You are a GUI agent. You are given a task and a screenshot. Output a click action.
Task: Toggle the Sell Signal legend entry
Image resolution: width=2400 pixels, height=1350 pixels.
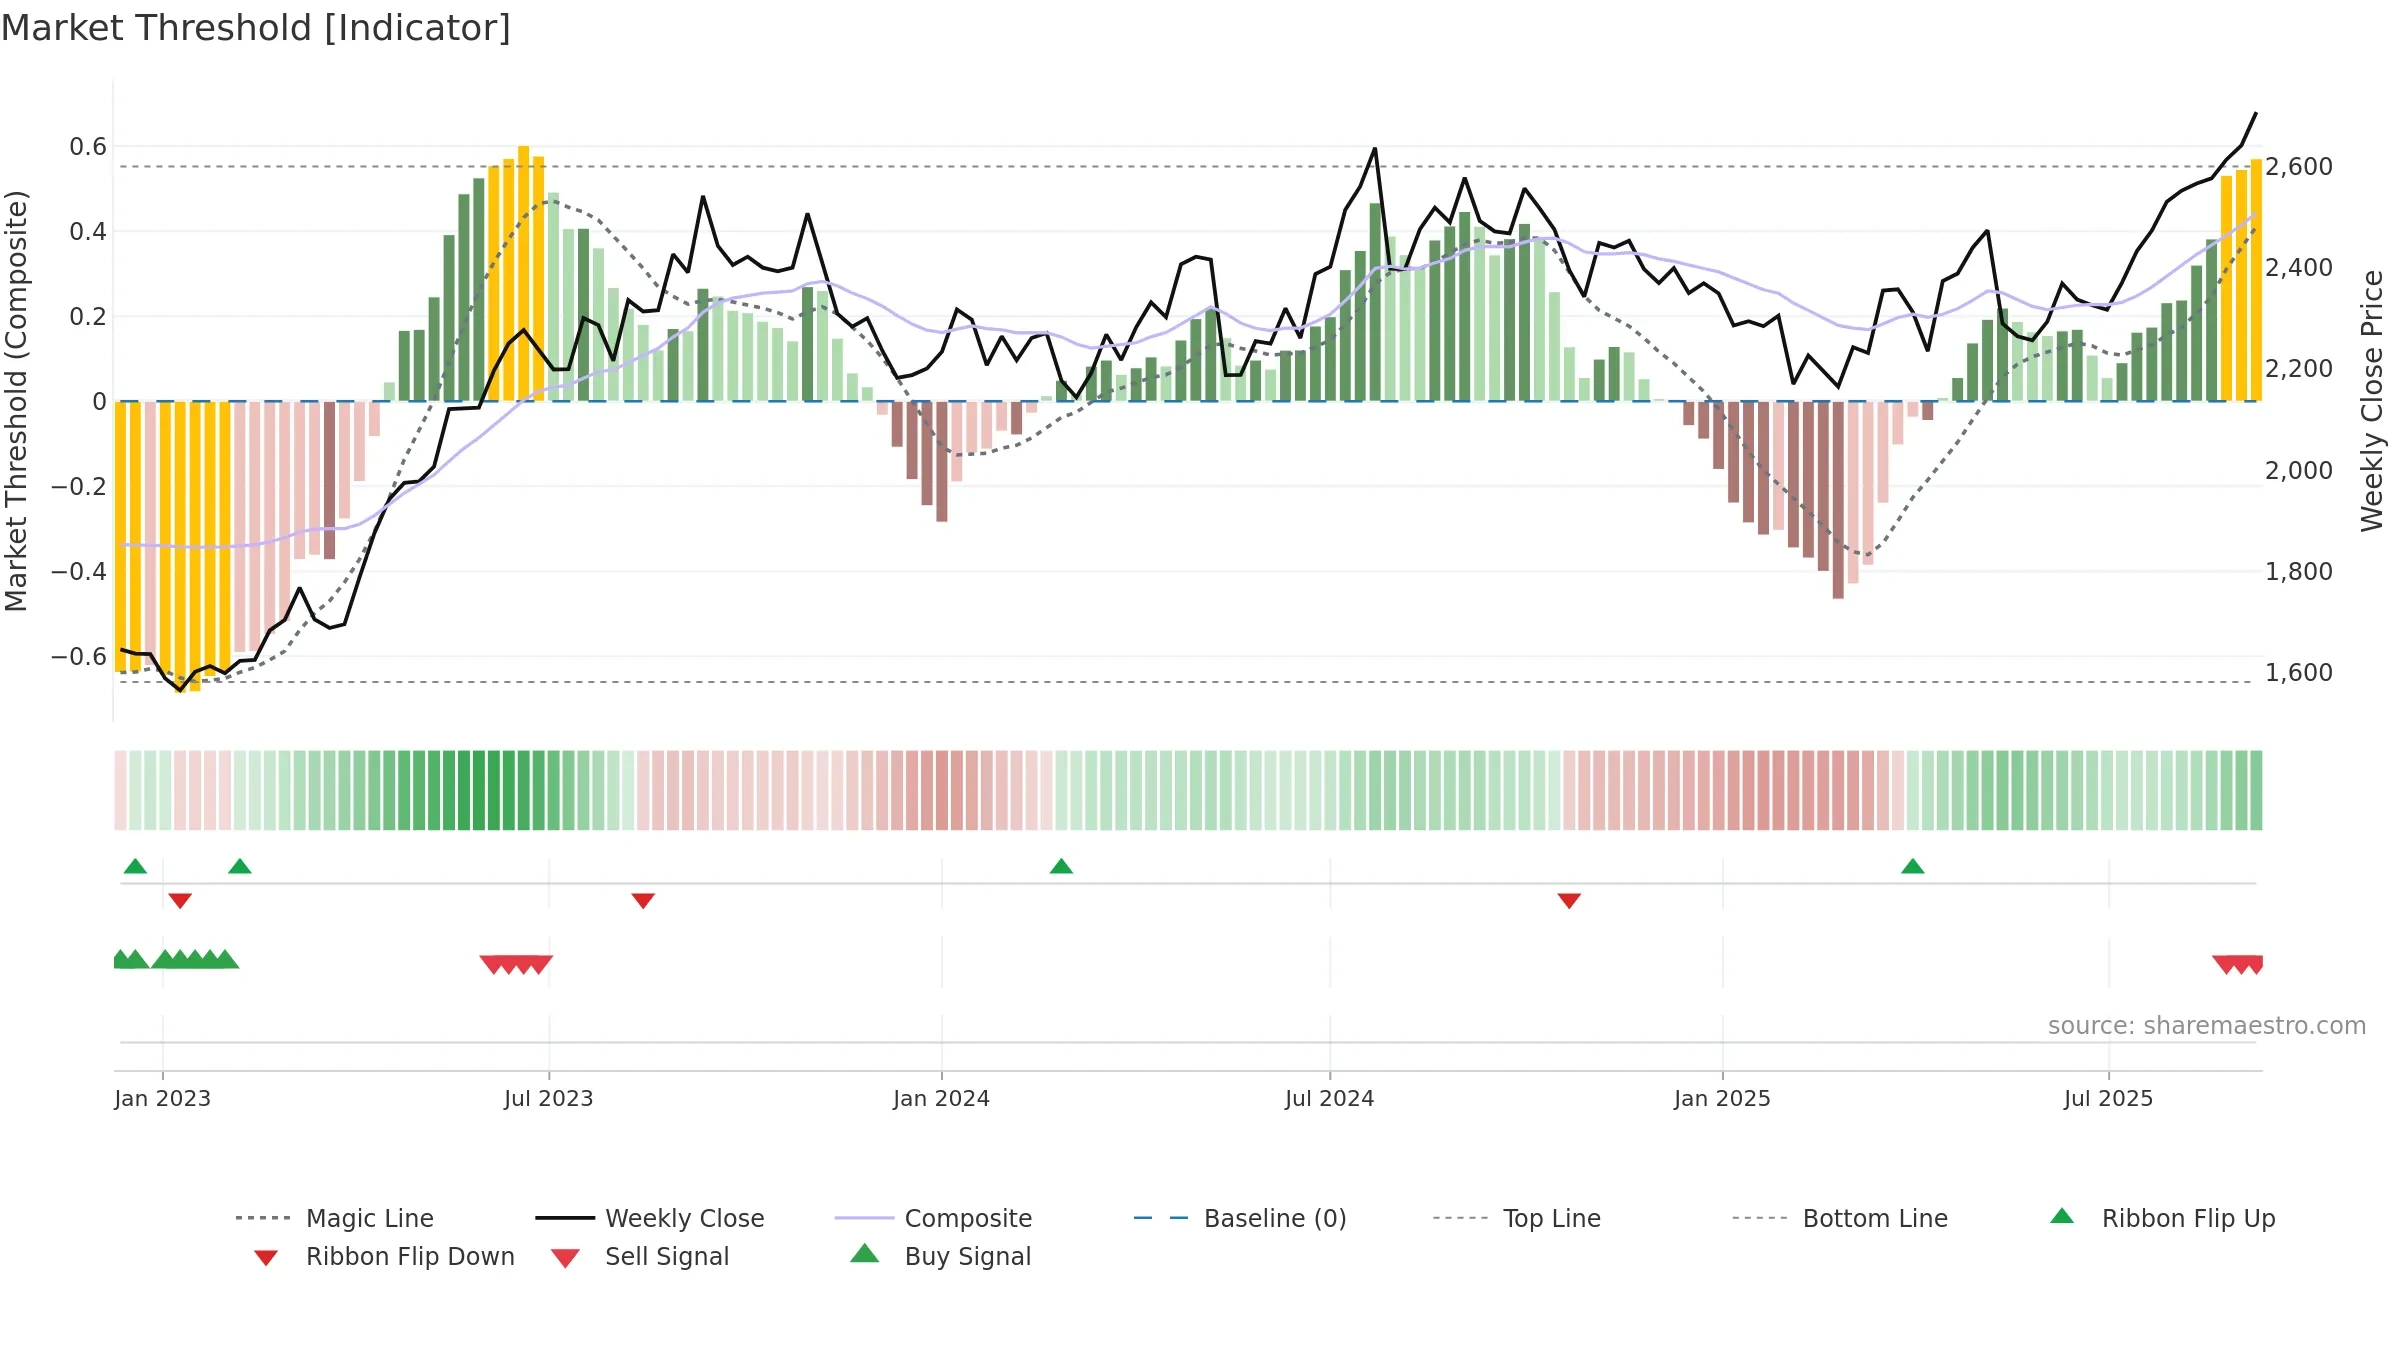pyautogui.click(x=640, y=1256)
